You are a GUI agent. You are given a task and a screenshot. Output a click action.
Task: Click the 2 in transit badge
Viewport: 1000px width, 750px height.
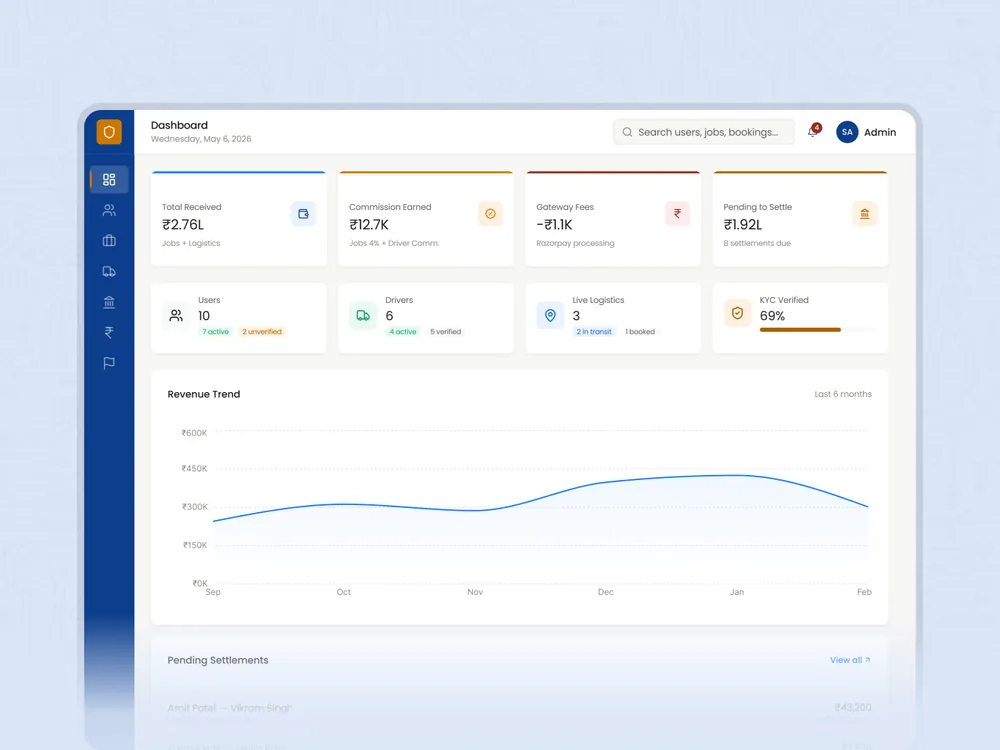pos(594,332)
